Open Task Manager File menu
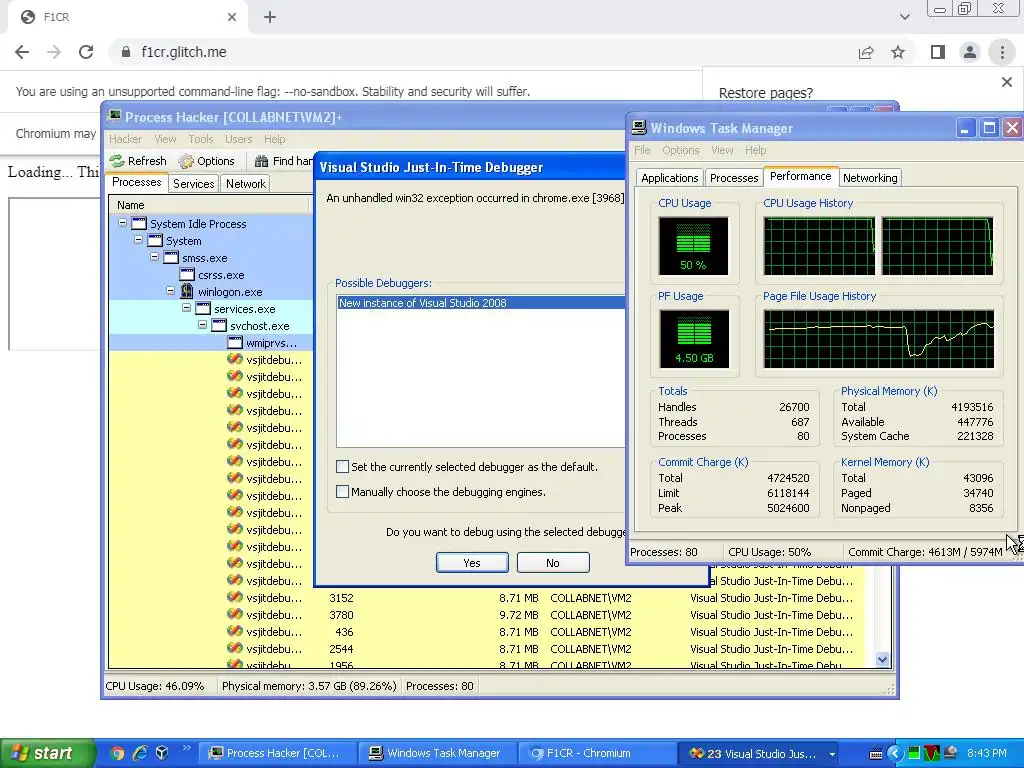This screenshot has width=1024, height=768. pyautogui.click(x=642, y=150)
